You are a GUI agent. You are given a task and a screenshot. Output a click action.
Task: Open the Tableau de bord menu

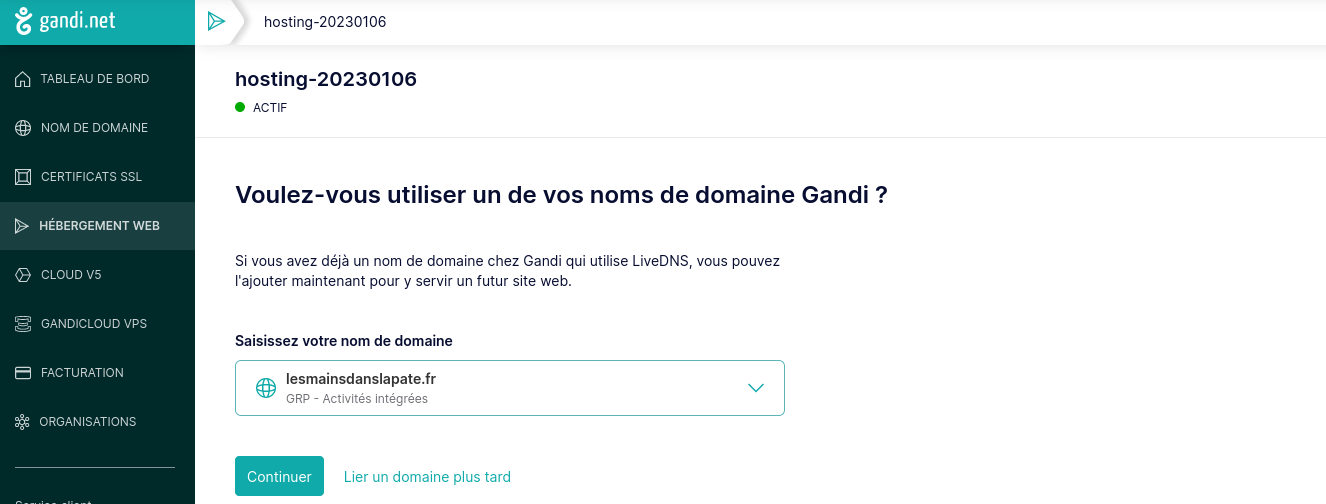[95, 79]
